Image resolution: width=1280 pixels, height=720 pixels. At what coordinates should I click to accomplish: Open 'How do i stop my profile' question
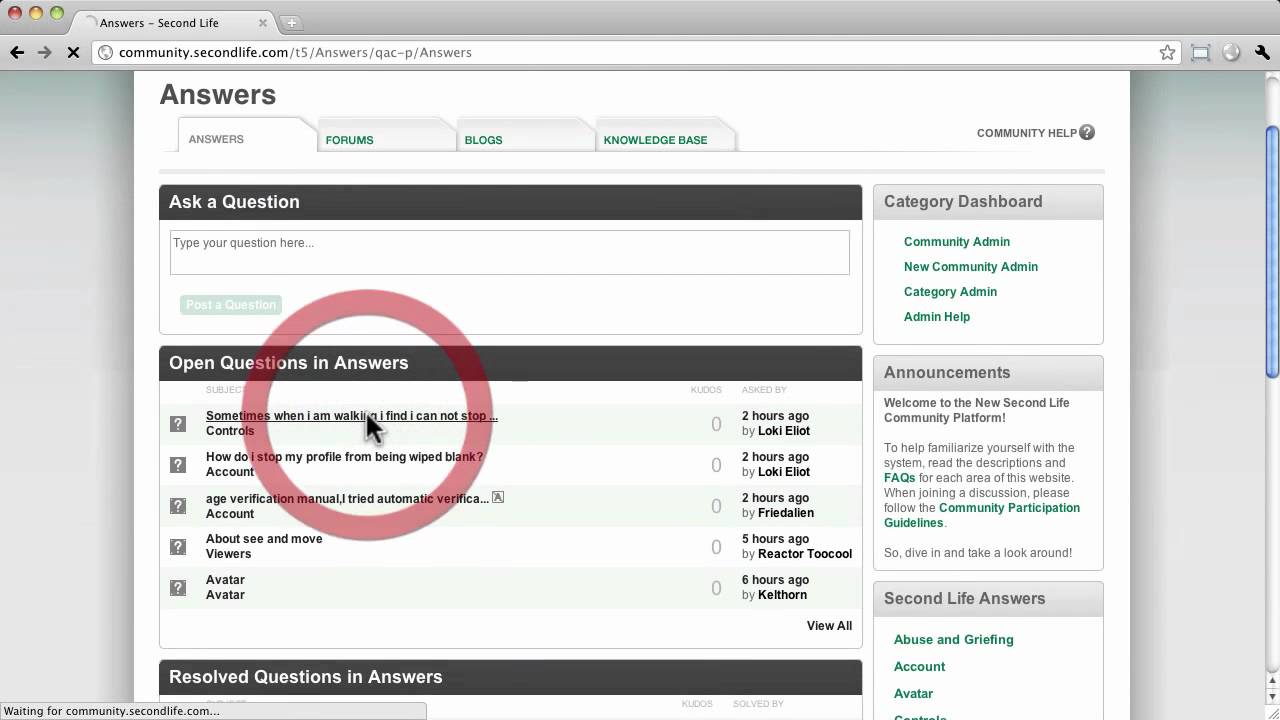click(x=344, y=456)
